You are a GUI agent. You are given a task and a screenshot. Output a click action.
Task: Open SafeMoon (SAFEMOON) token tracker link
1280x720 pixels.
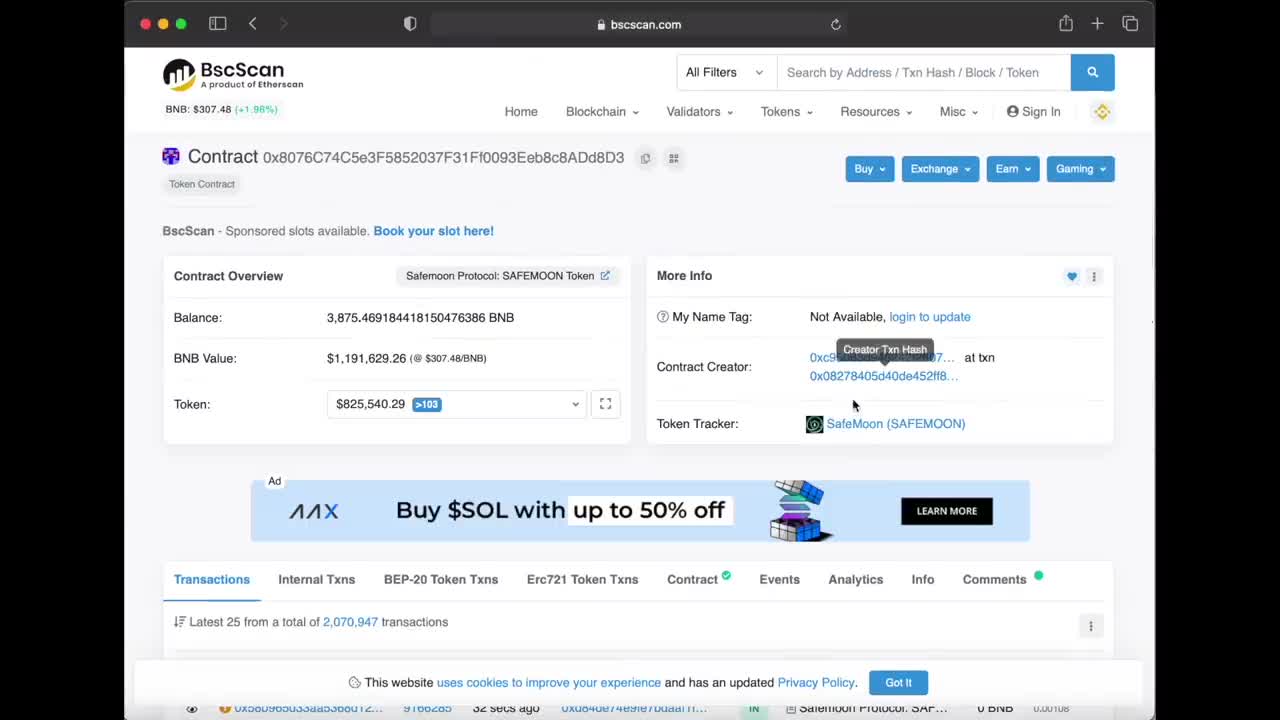coord(895,424)
